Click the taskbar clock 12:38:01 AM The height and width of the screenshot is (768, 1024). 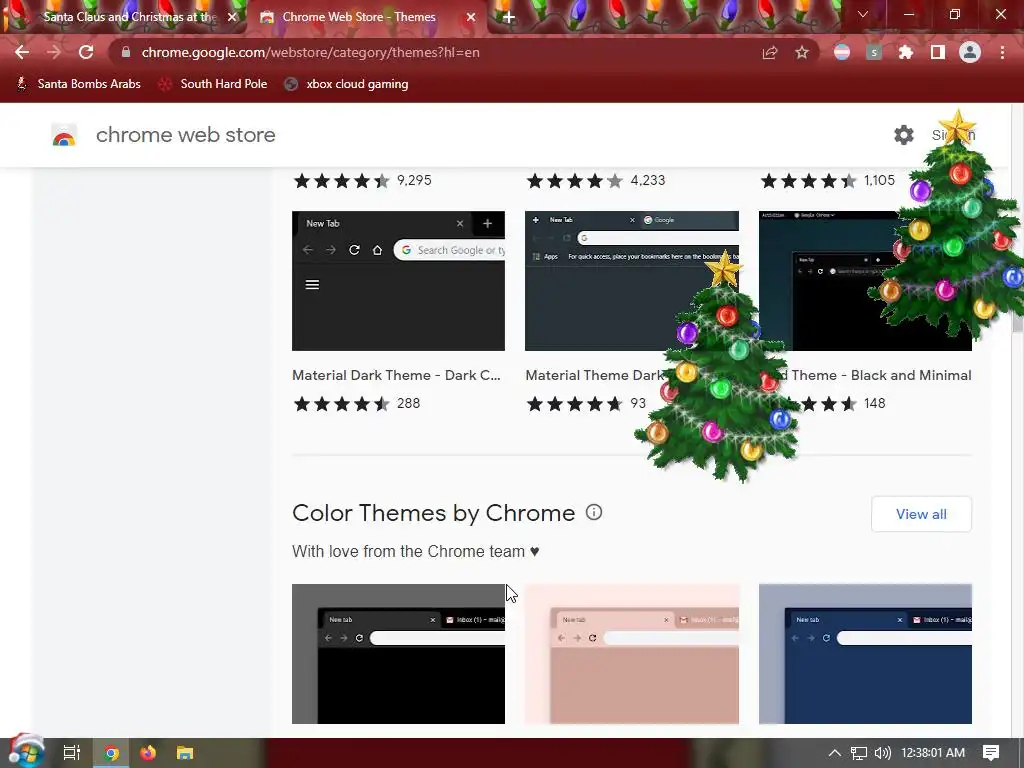coord(933,753)
